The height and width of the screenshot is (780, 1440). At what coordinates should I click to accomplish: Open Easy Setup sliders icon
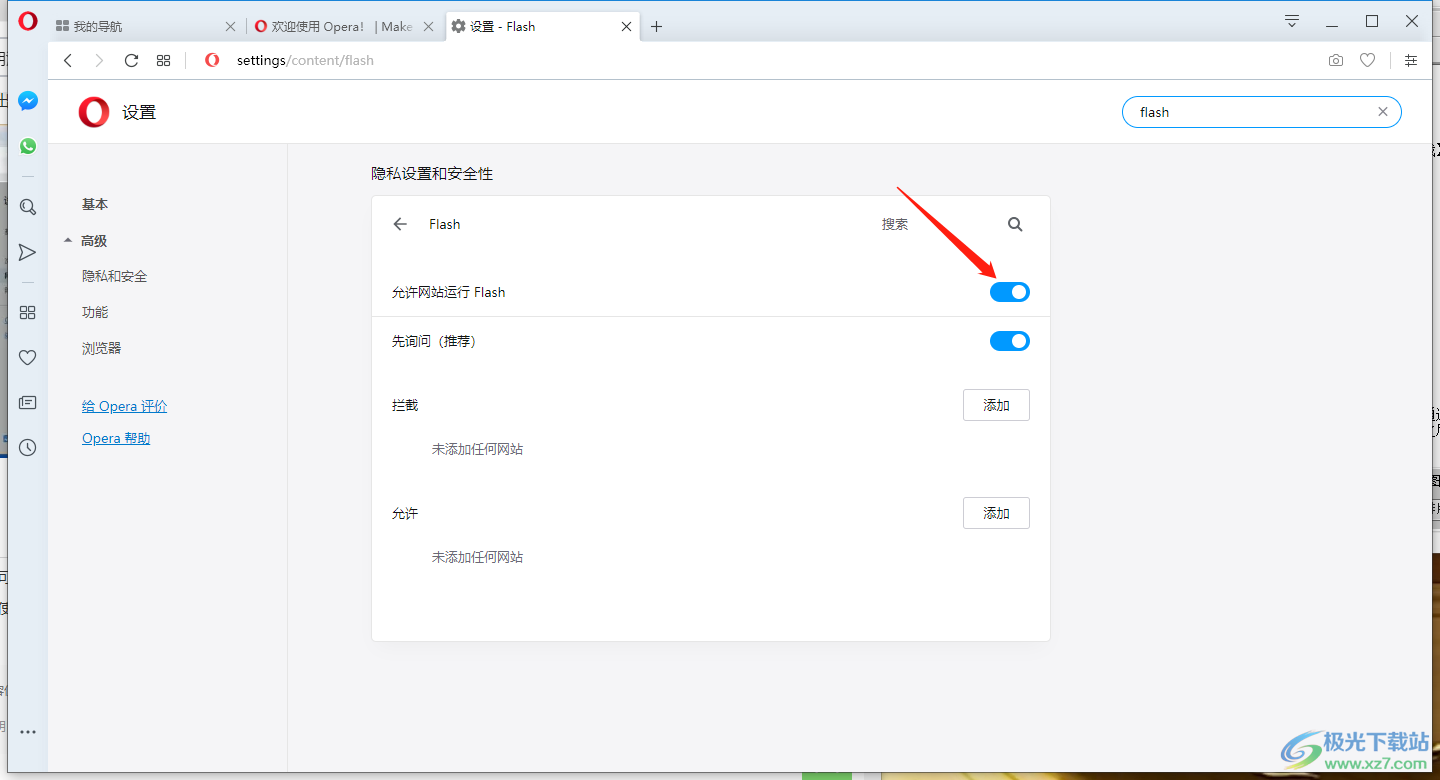[1411, 60]
